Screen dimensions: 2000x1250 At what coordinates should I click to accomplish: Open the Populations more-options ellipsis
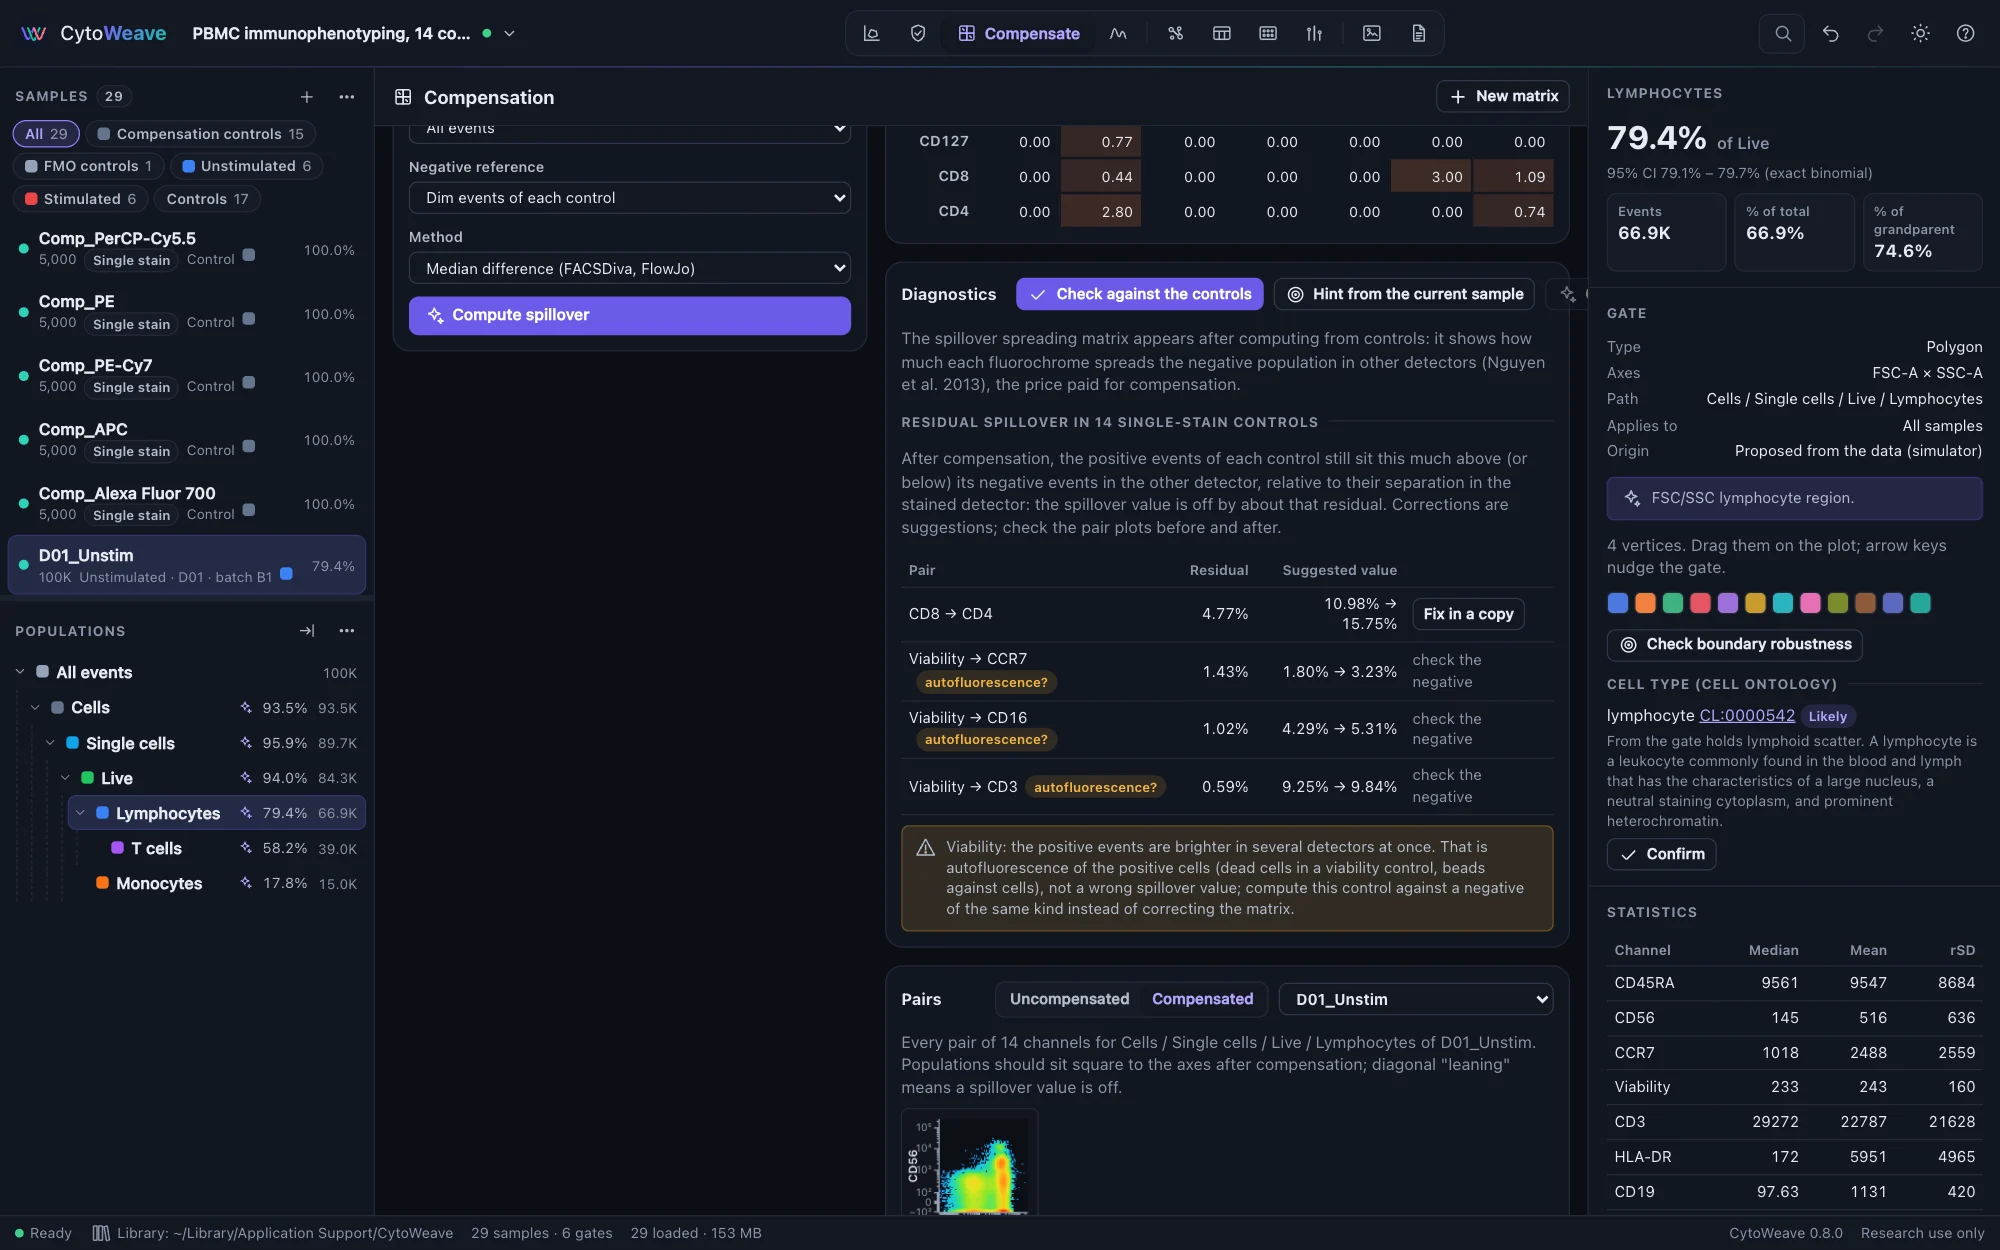347,631
